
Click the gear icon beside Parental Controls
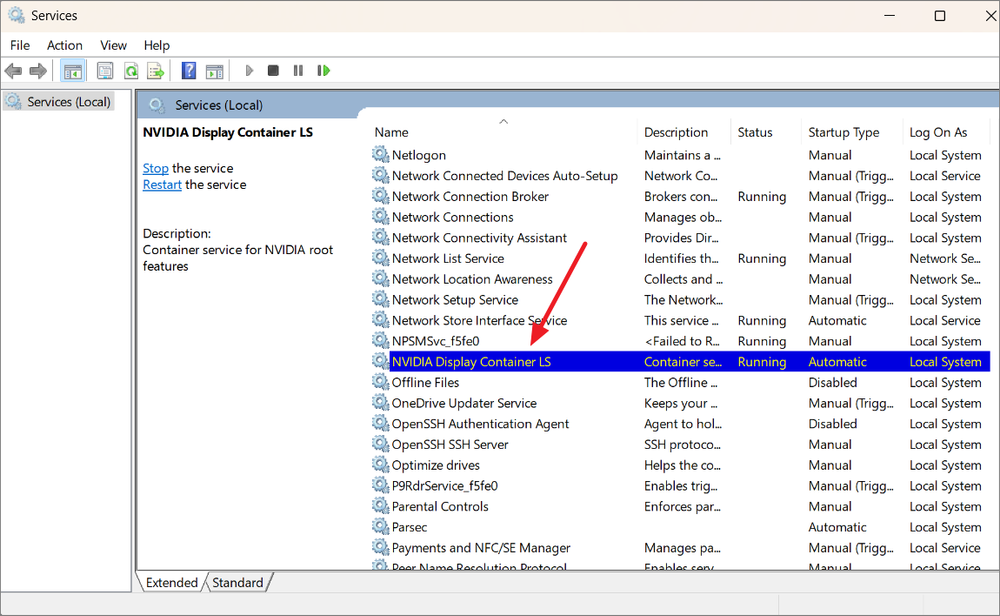click(381, 506)
